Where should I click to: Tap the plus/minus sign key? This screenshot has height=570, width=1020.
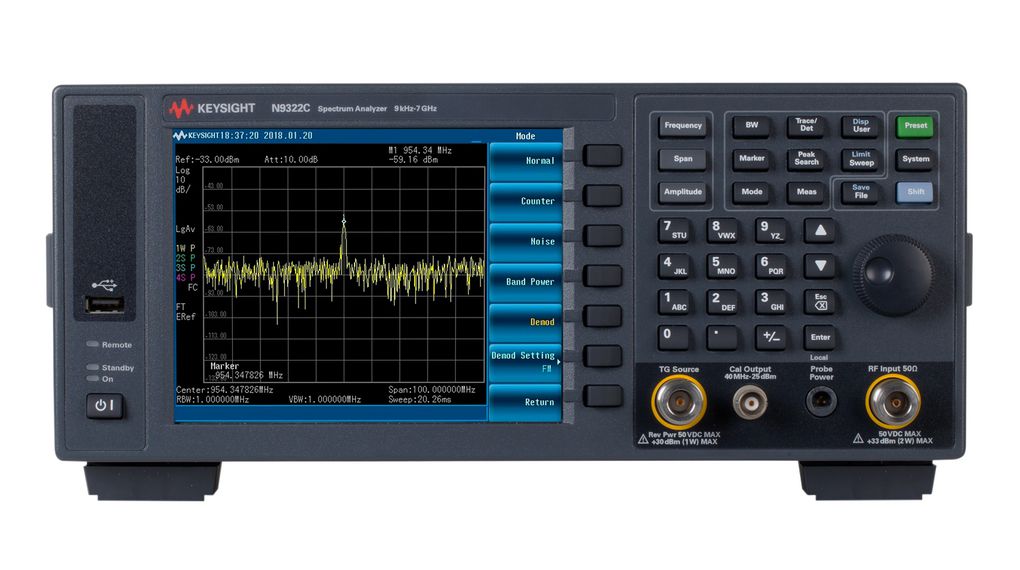[772, 337]
